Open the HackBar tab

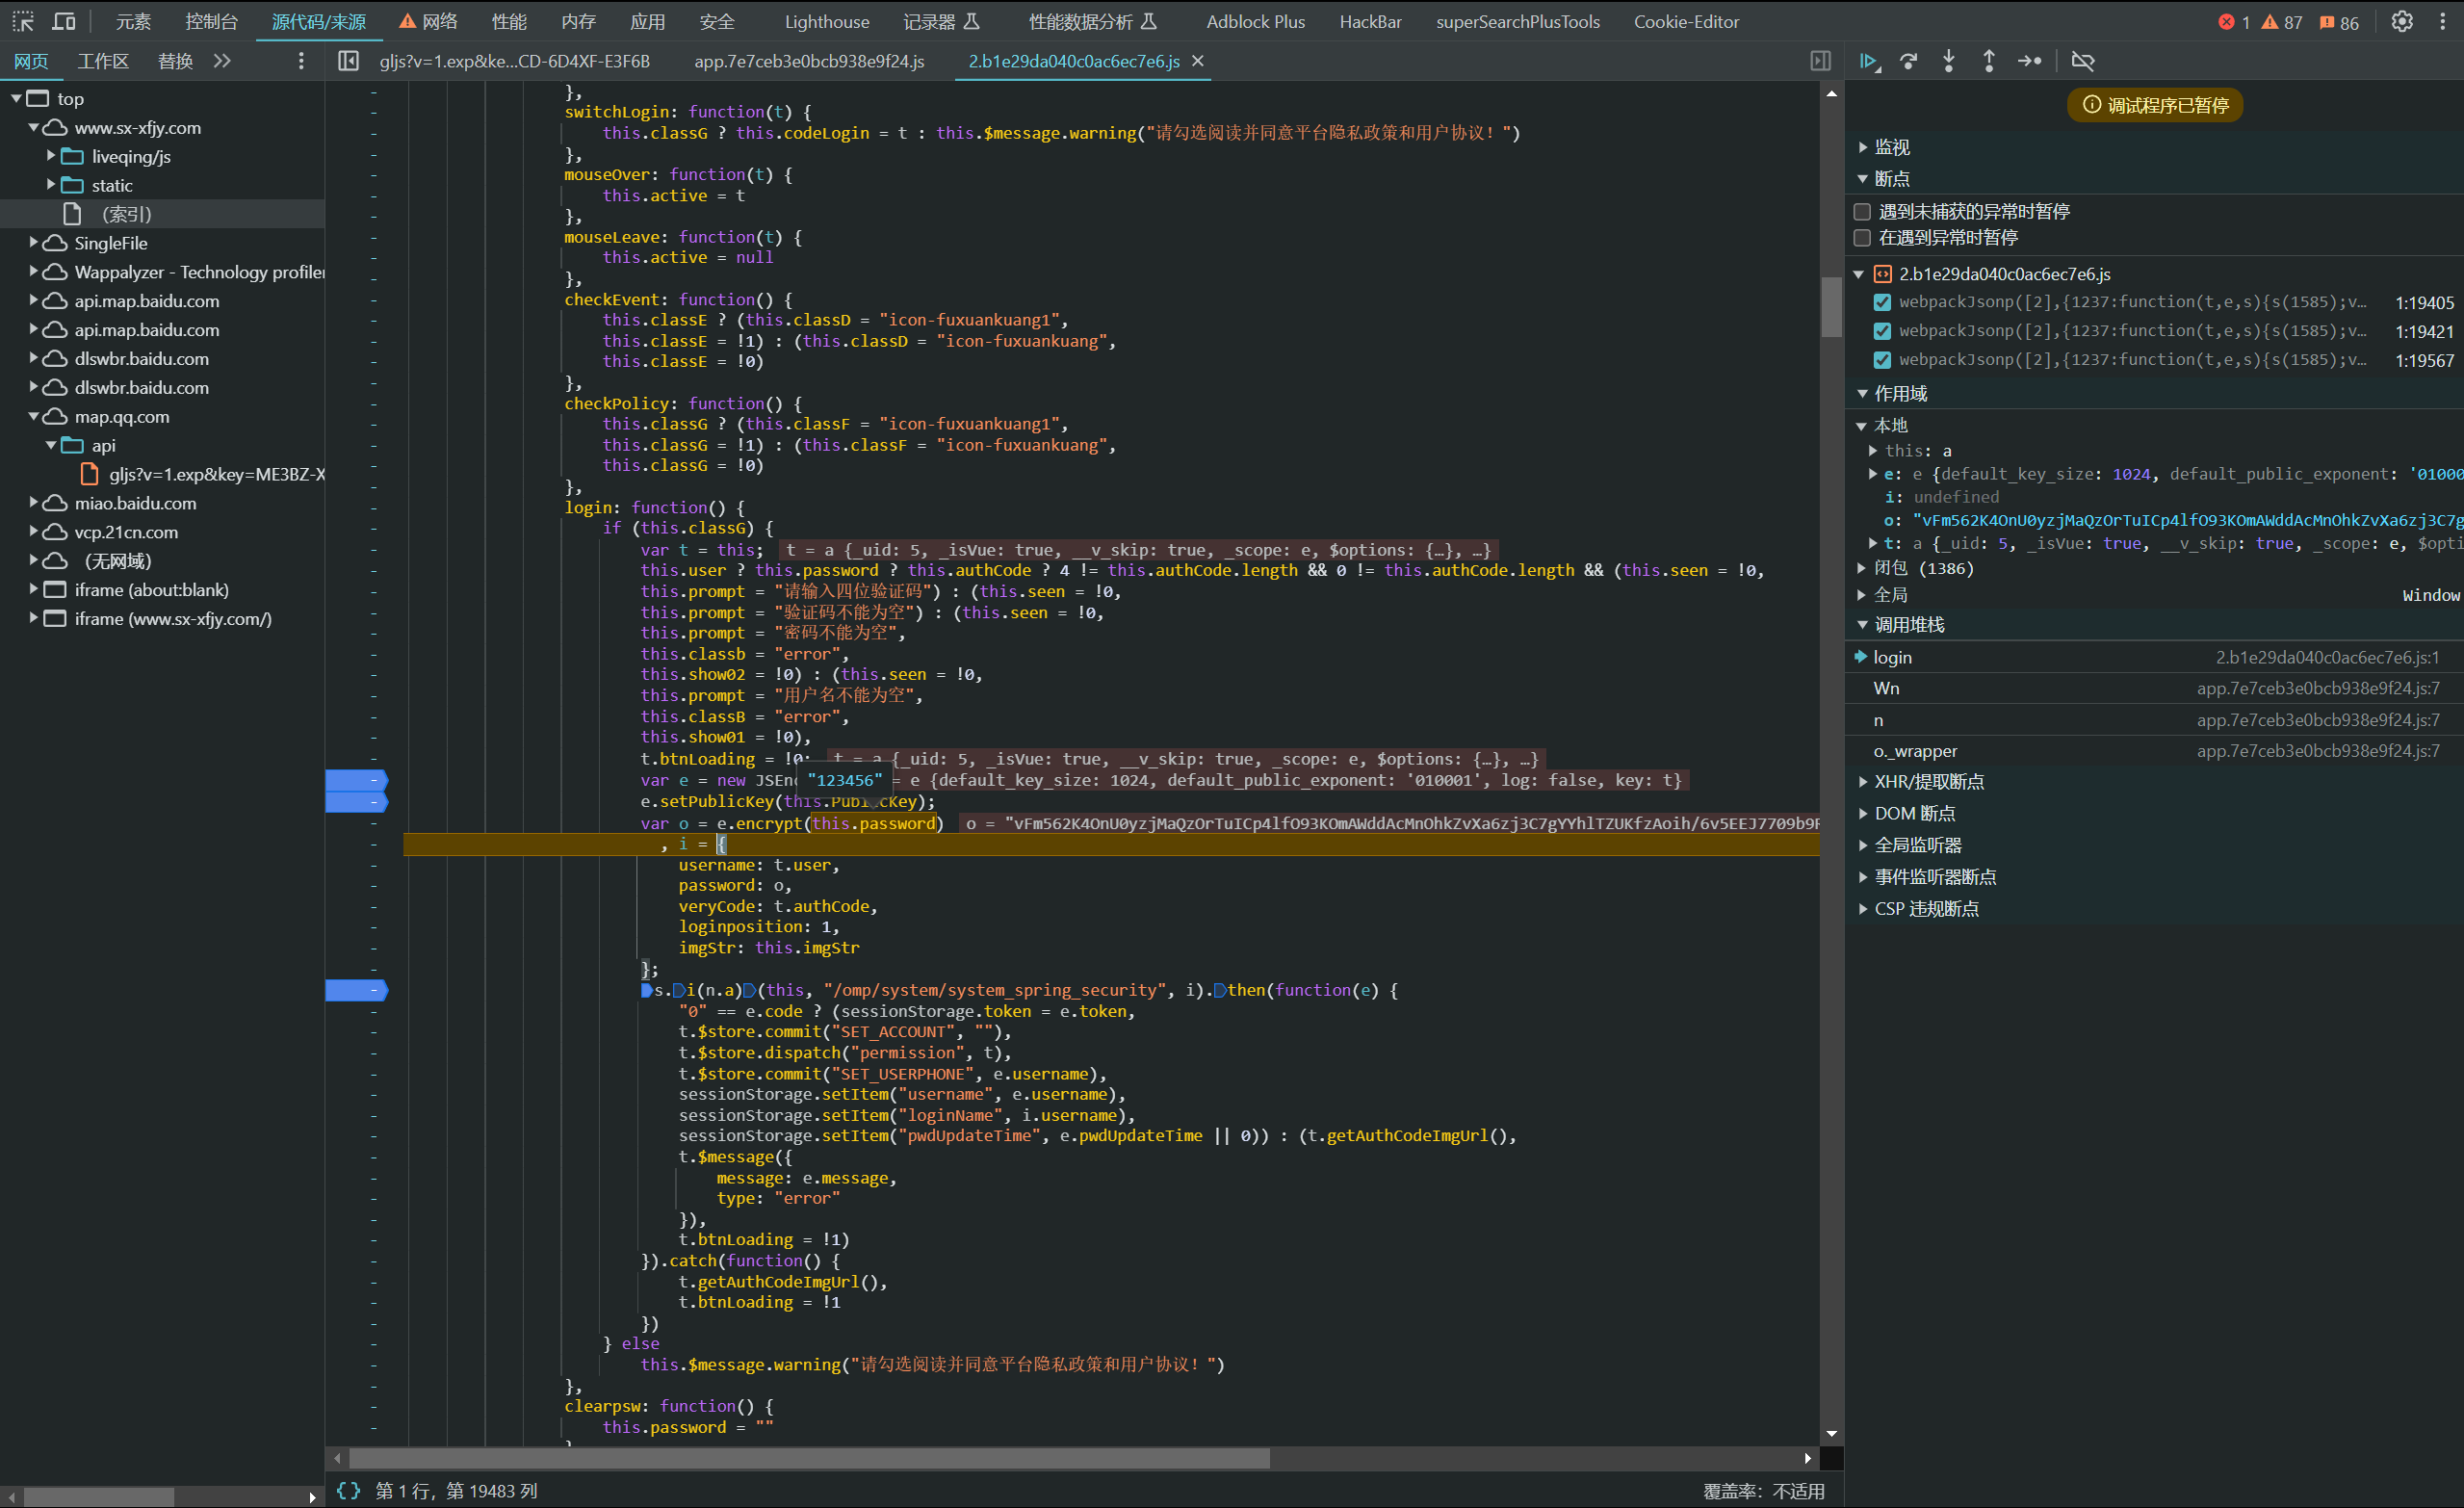[1370, 22]
